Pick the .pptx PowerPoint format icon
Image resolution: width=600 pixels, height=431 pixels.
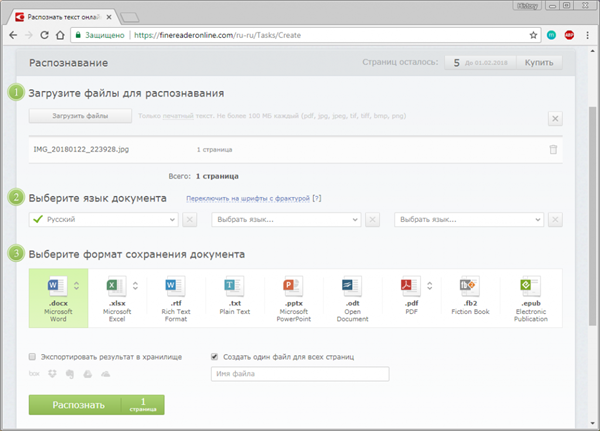(x=293, y=286)
